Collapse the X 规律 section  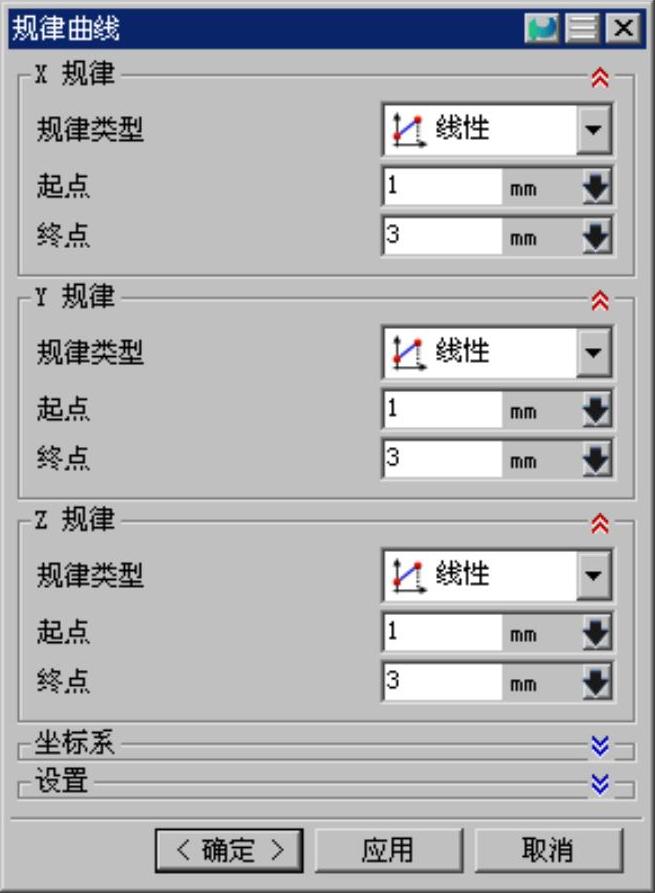(600, 77)
